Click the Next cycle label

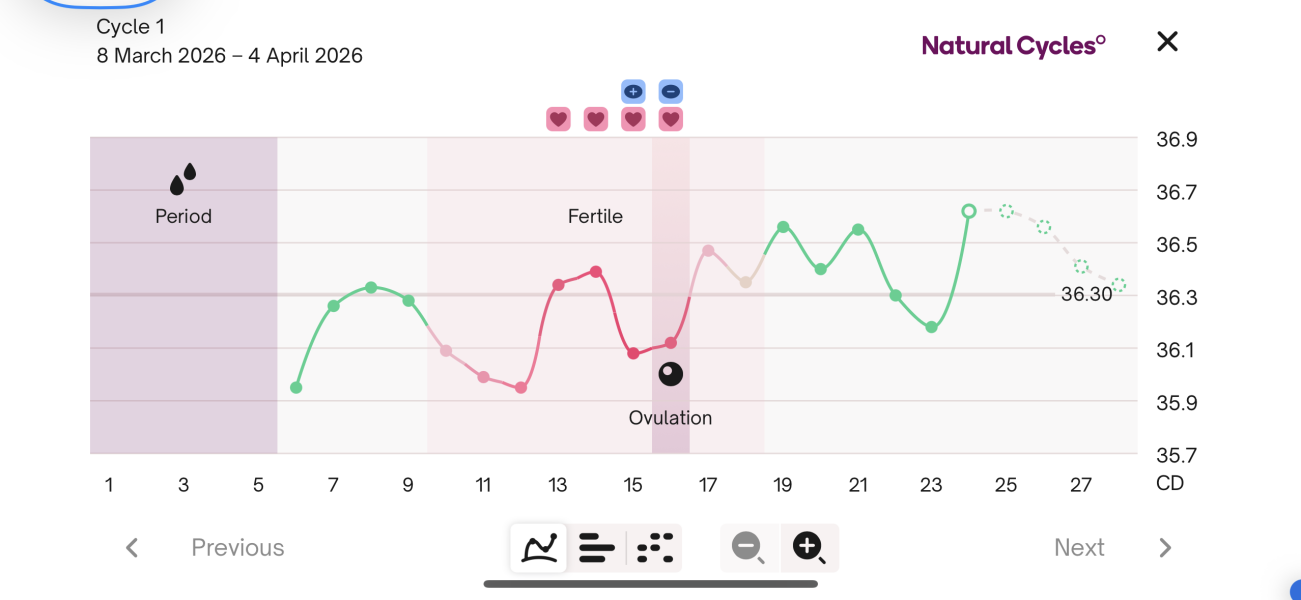(1079, 548)
